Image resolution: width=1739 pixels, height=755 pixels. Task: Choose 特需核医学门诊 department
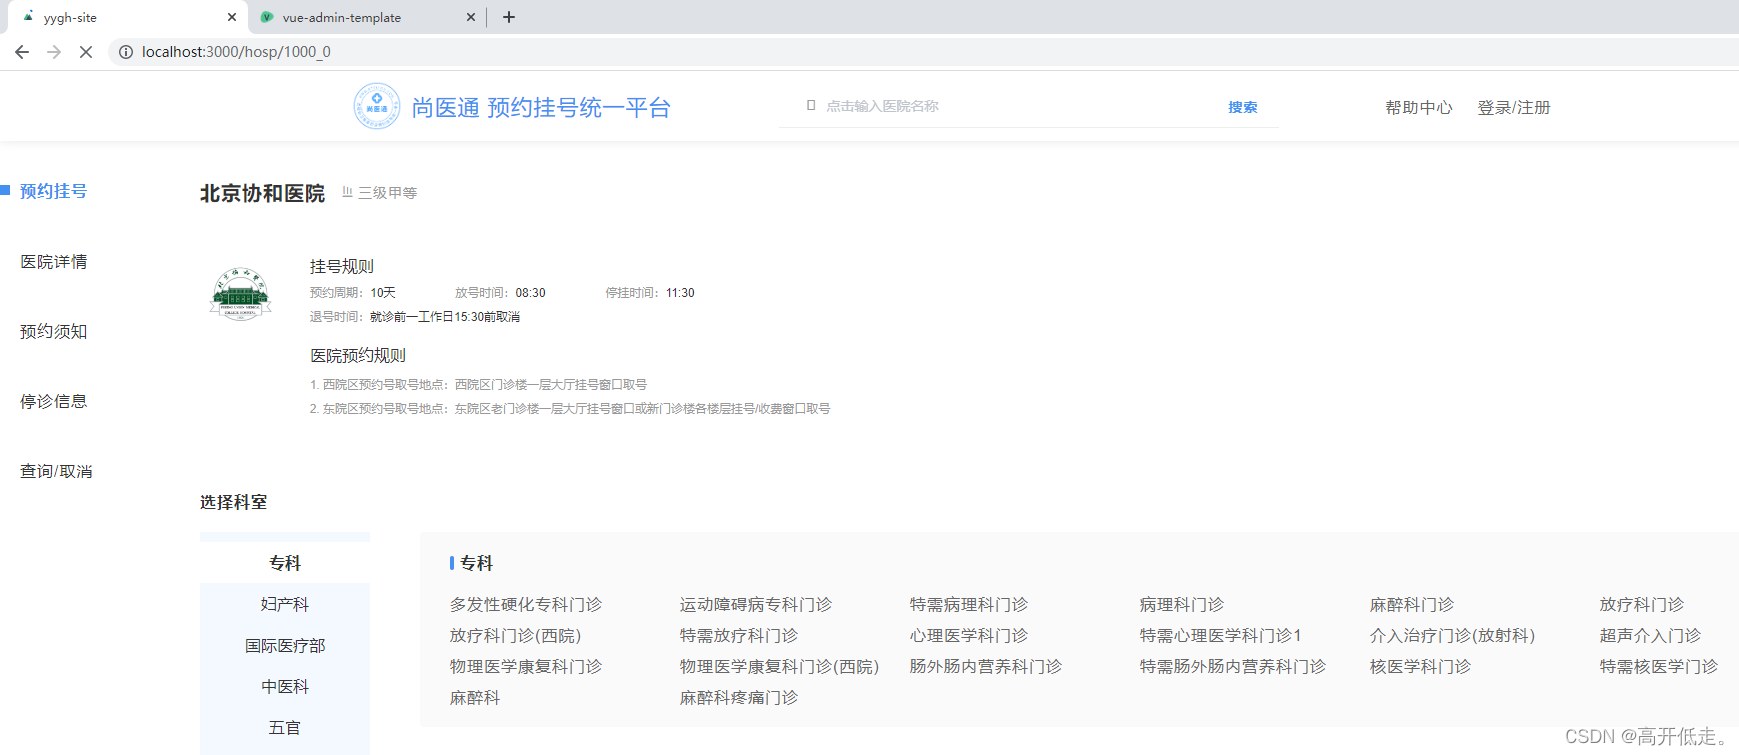1659,666
